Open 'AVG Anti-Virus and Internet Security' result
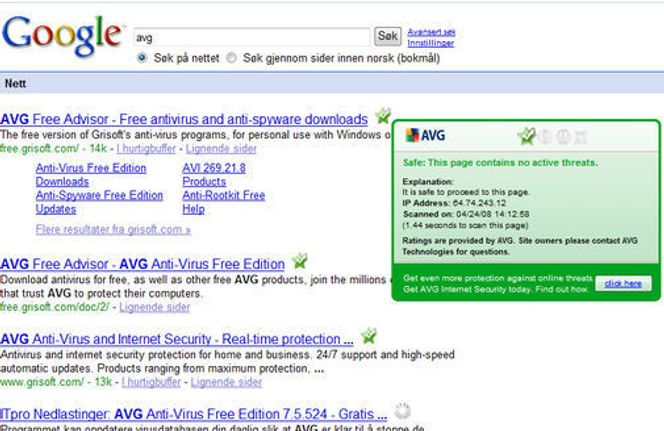The height and width of the screenshot is (431, 664). 177,339
